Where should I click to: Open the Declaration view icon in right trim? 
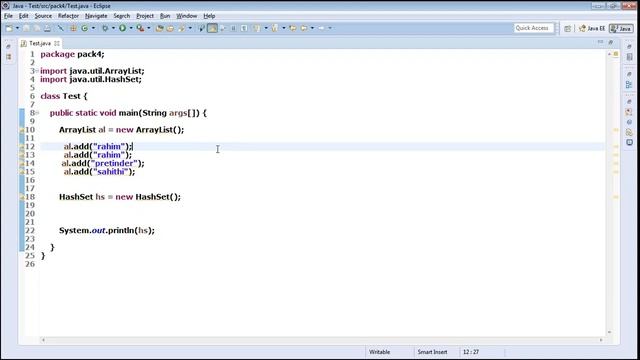click(x=629, y=132)
